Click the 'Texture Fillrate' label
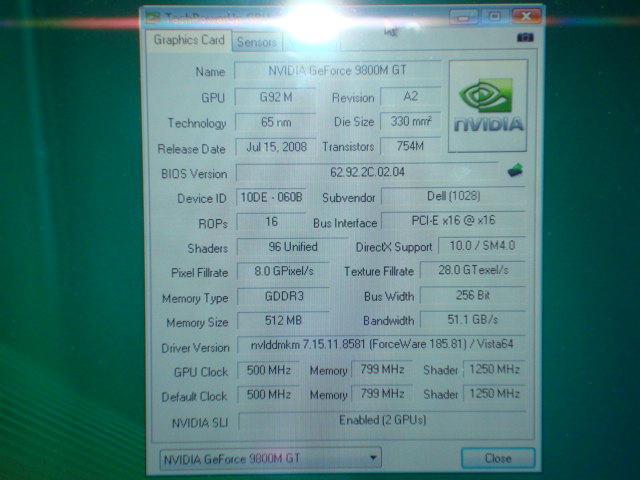 [x=379, y=271]
